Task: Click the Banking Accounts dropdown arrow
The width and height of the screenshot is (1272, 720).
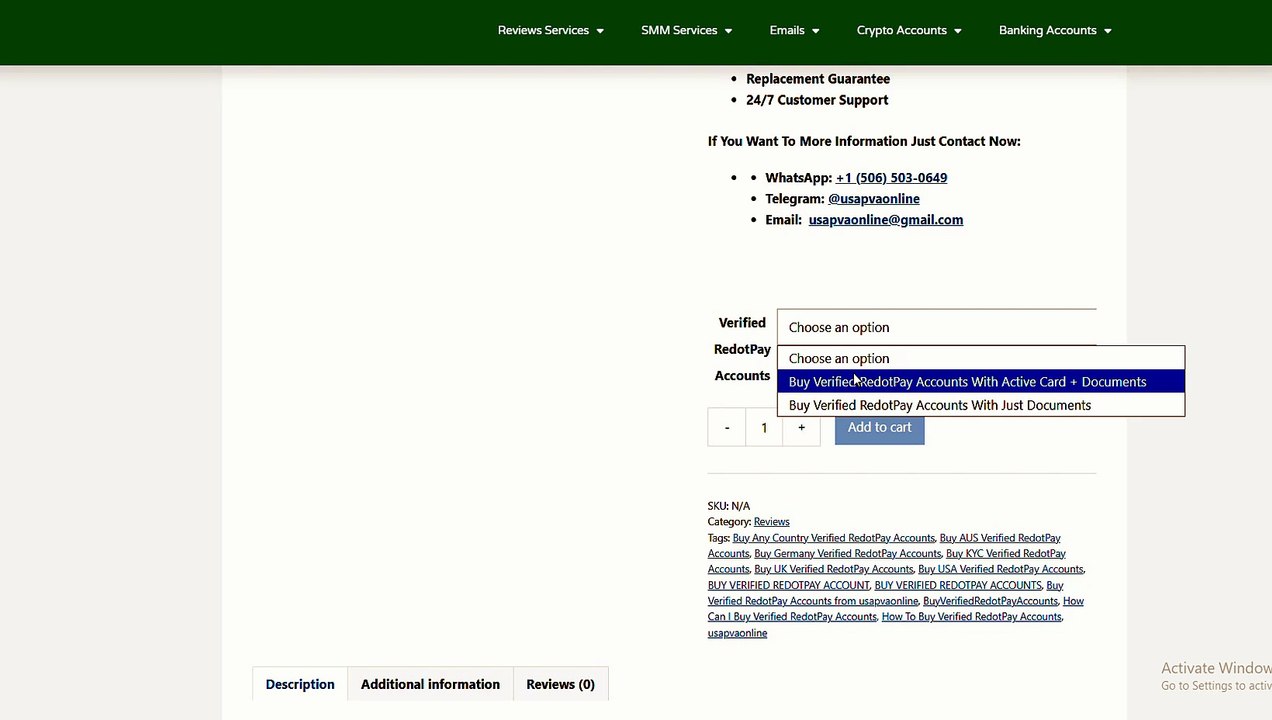Action: (x=1107, y=31)
